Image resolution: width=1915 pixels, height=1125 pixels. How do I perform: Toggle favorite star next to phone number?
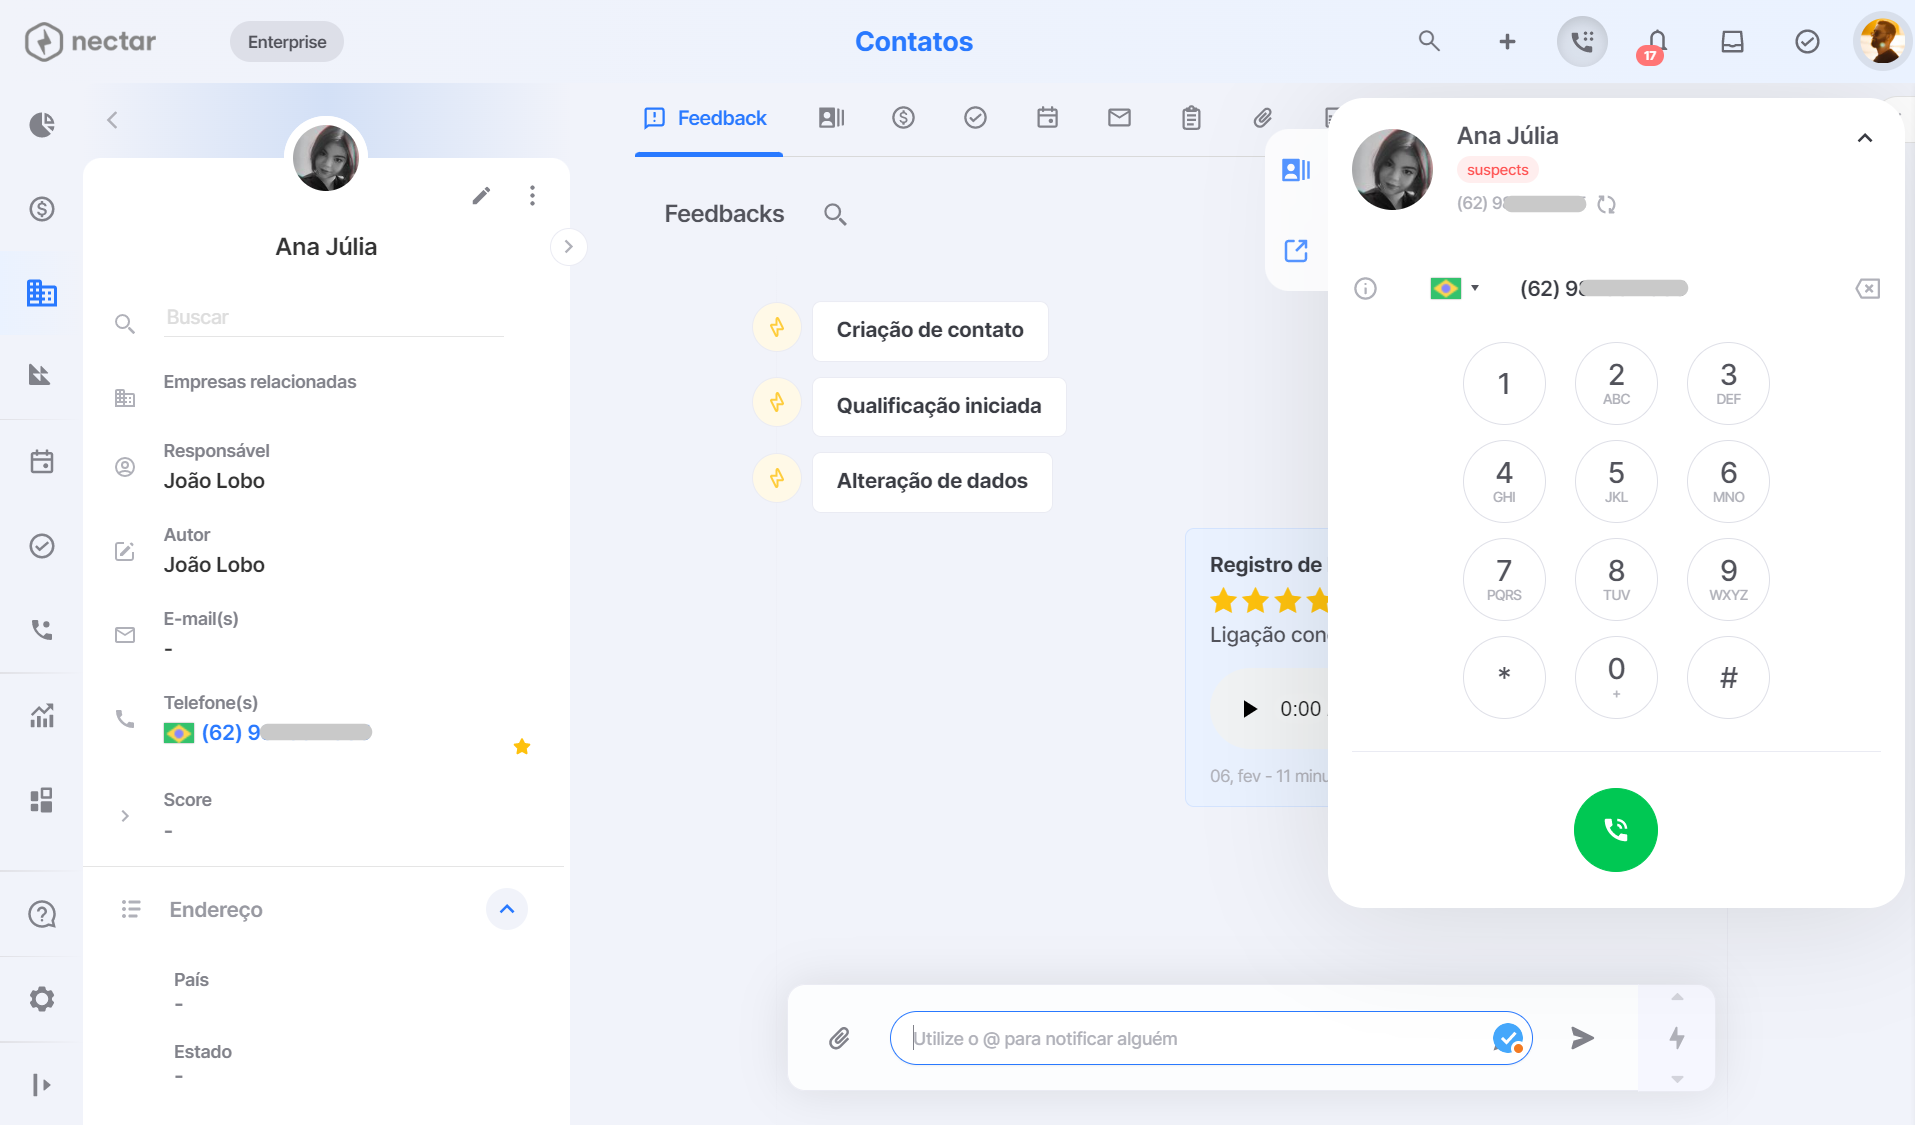pyautogui.click(x=521, y=746)
